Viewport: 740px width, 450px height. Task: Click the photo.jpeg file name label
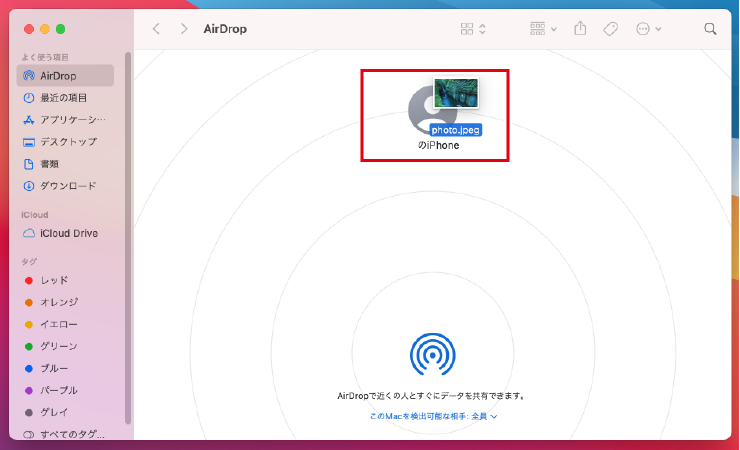click(455, 130)
